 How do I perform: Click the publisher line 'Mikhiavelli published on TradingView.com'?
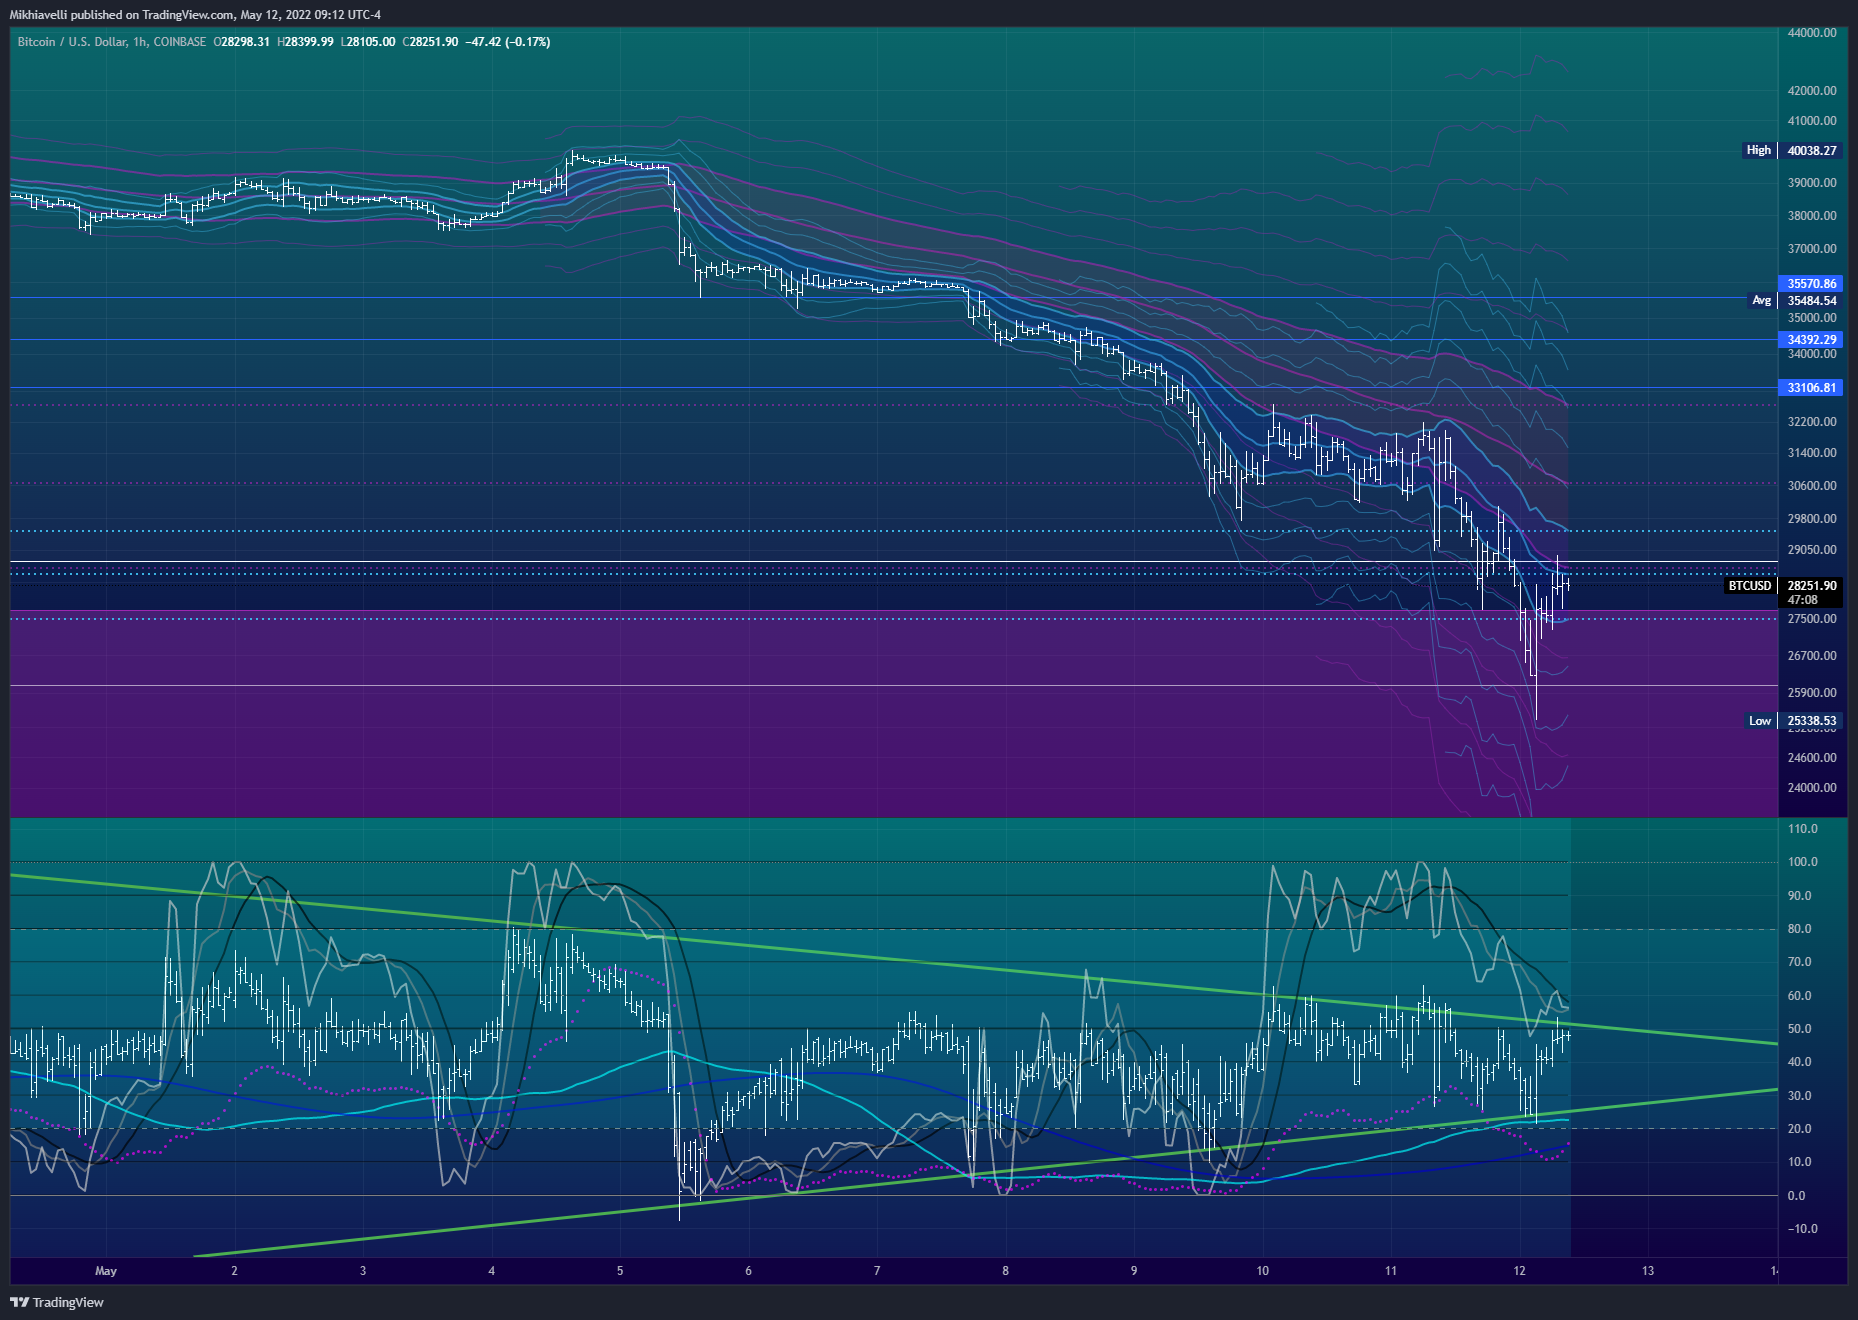tap(122, 15)
